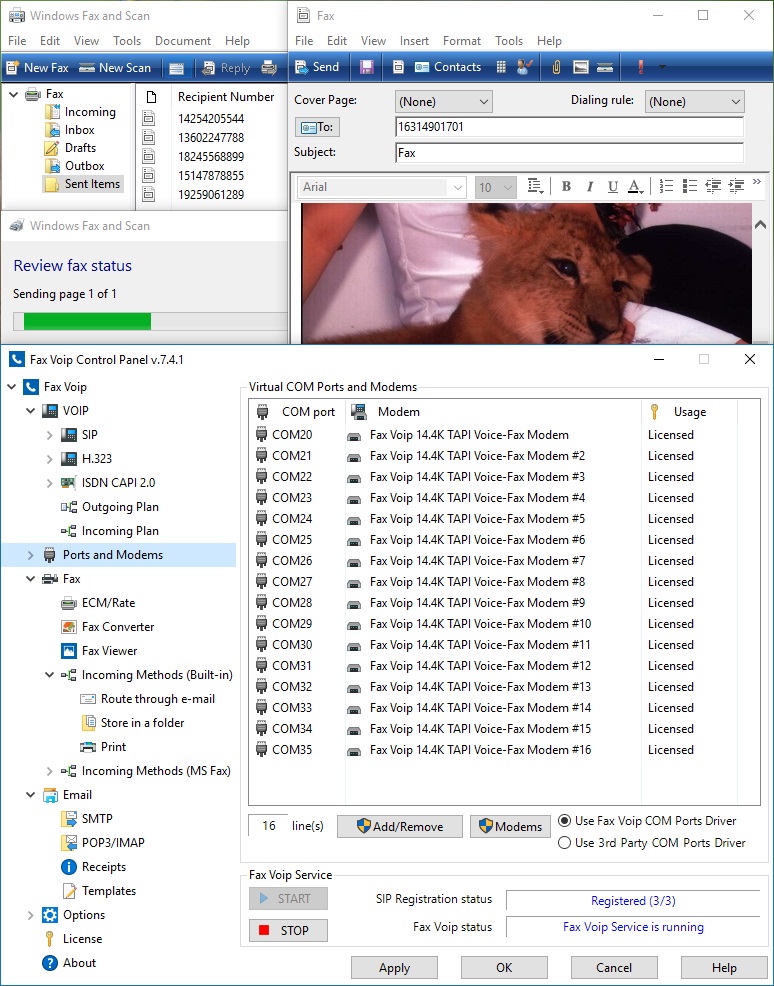The height and width of the screenshot is (986, 774).
Task: Toggle the preview pane icon beside New Scan
Action: (x=177, y=68)
